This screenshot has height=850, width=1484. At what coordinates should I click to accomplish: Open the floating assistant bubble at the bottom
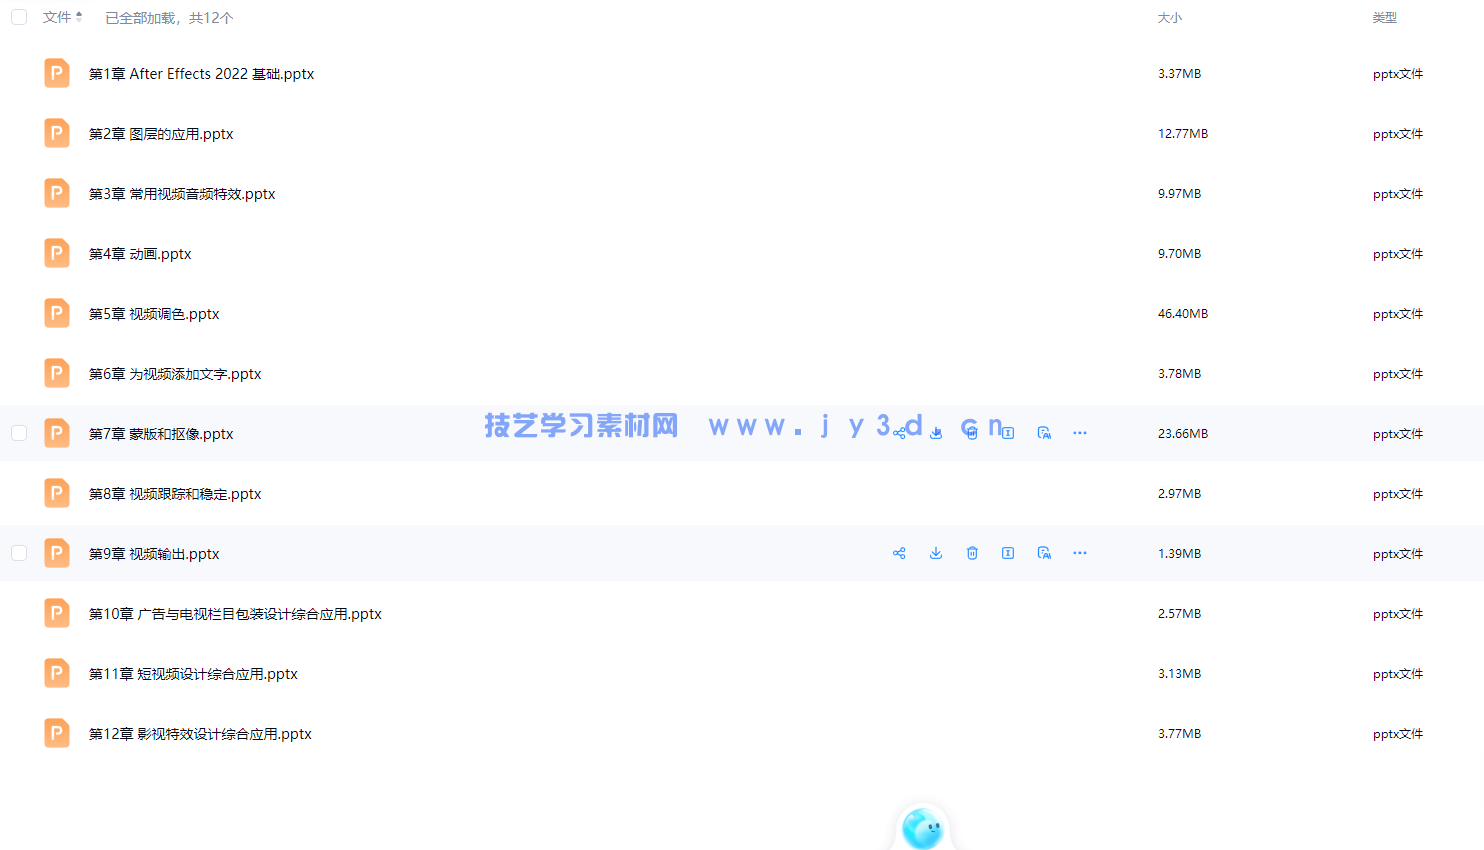(x=922, y=830)
